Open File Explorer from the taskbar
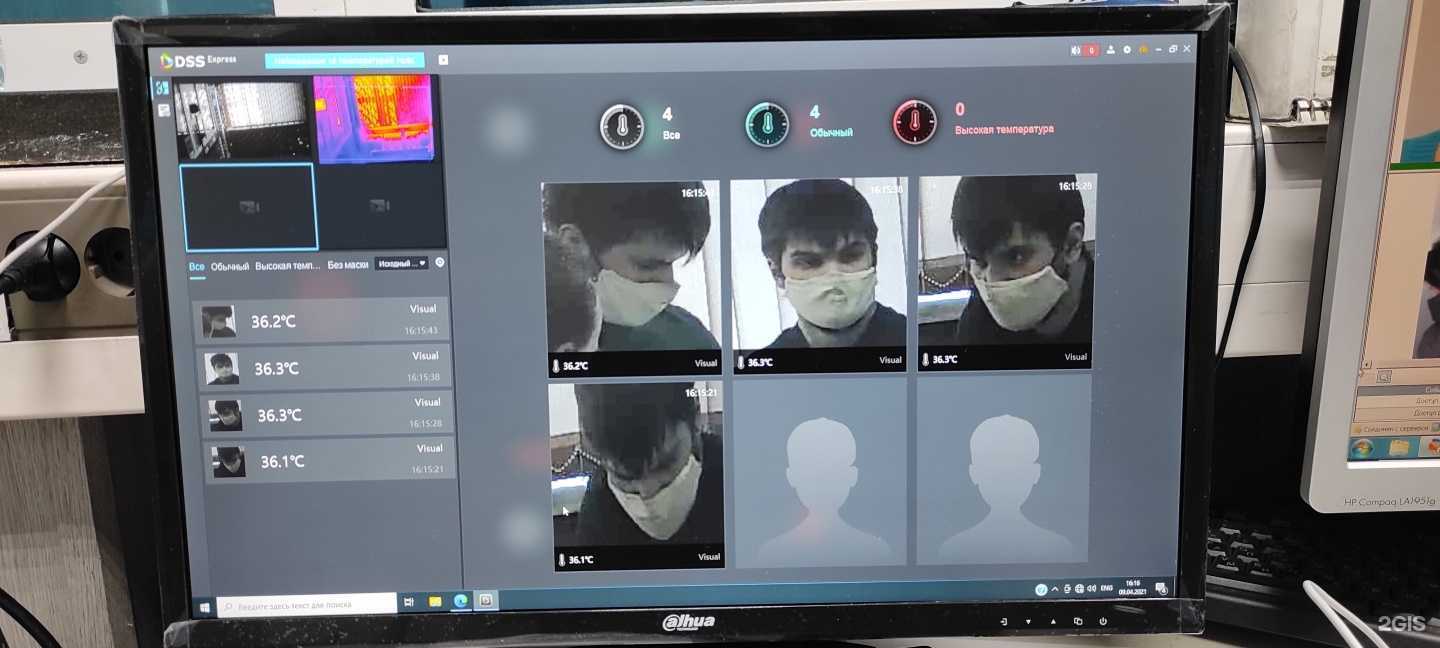Image resolution: width=1440 pixels, height=648 pixels. coord(435,602)
